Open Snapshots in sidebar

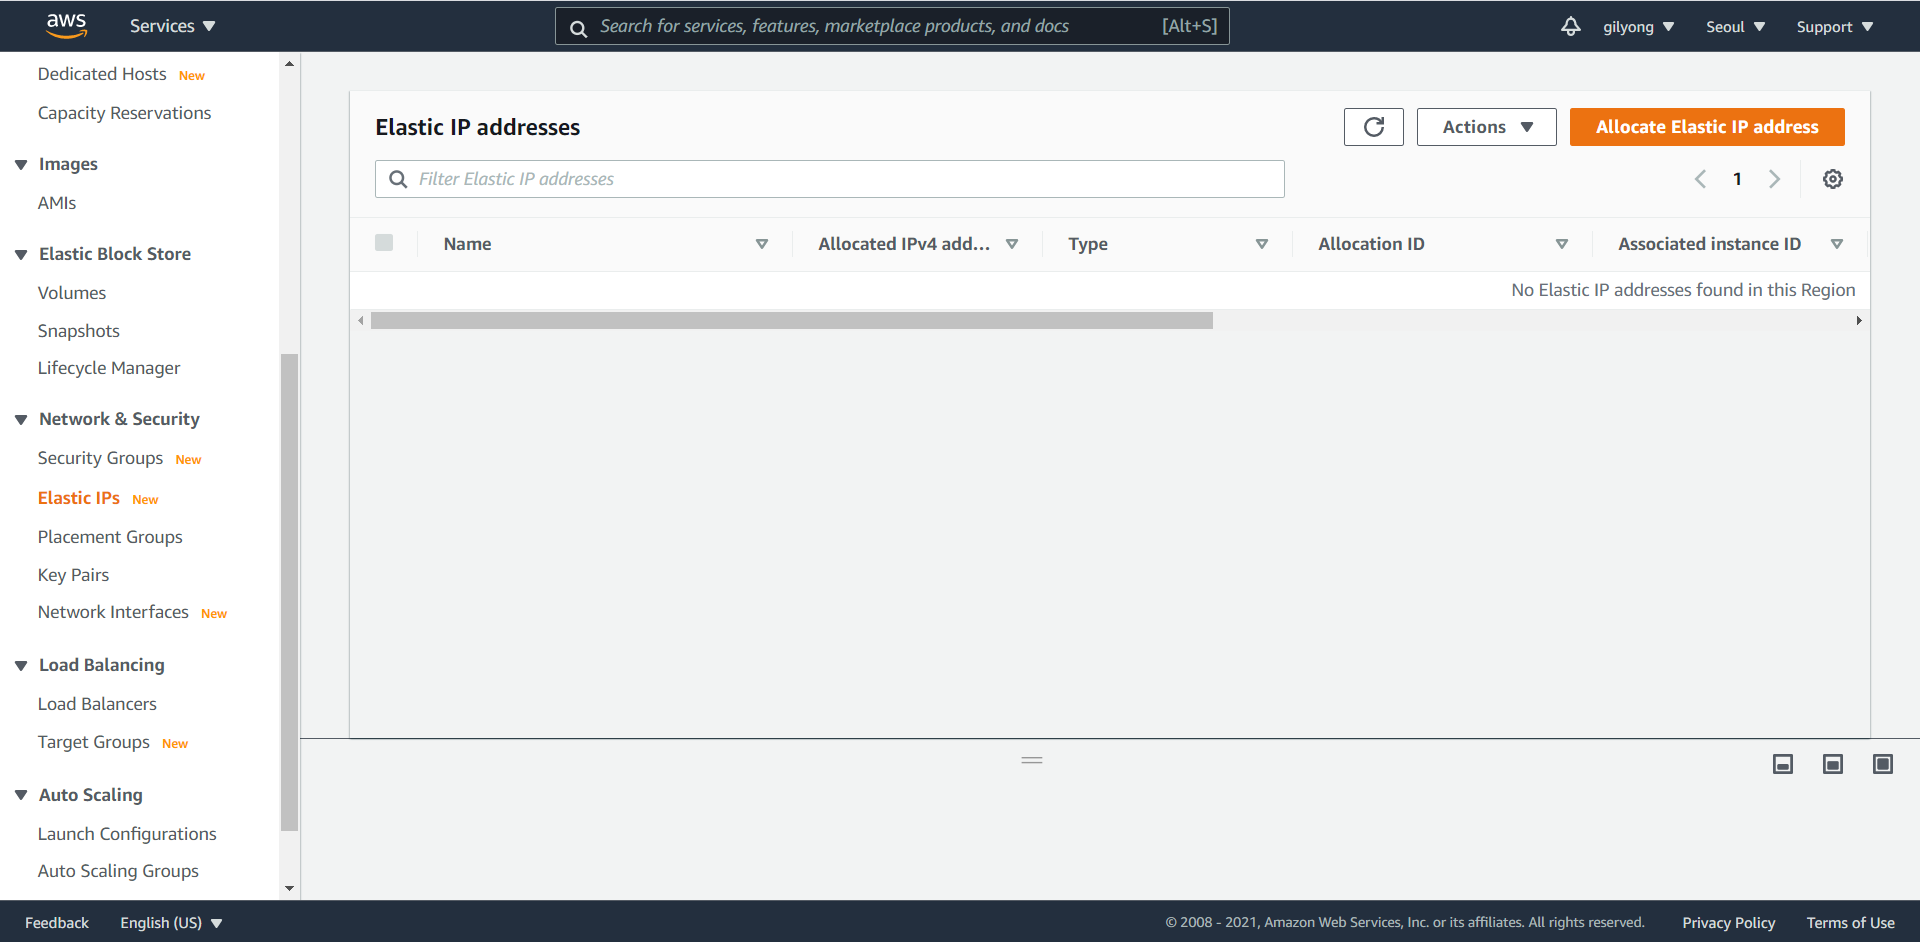point(79,331)
